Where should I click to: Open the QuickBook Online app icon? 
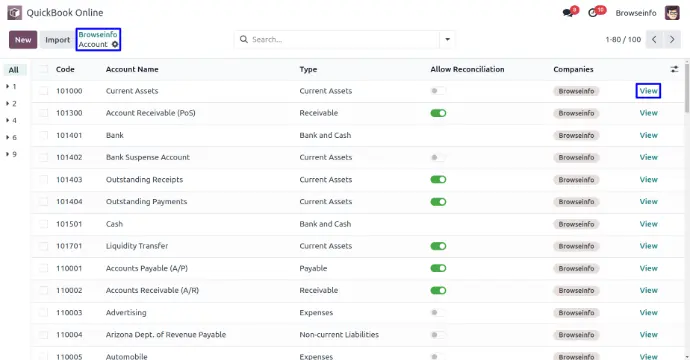[15, 13]
